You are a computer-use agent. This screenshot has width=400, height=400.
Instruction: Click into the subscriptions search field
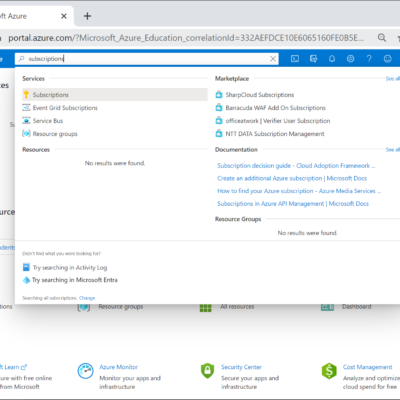pyautogui.click(x=147, y=59)
